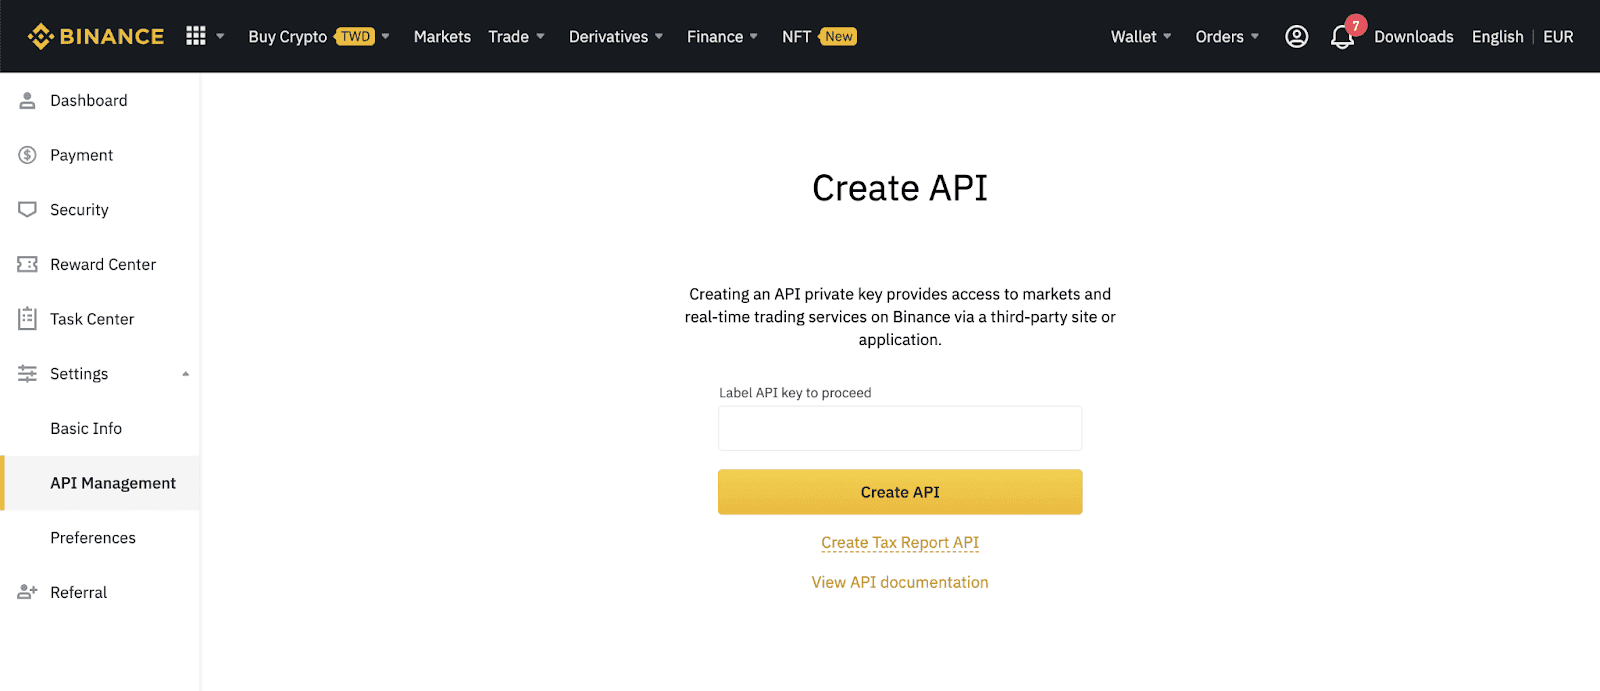Expand the Derivatives dropdown menu
Screen dimensions: 1600x691
point(615,37)
